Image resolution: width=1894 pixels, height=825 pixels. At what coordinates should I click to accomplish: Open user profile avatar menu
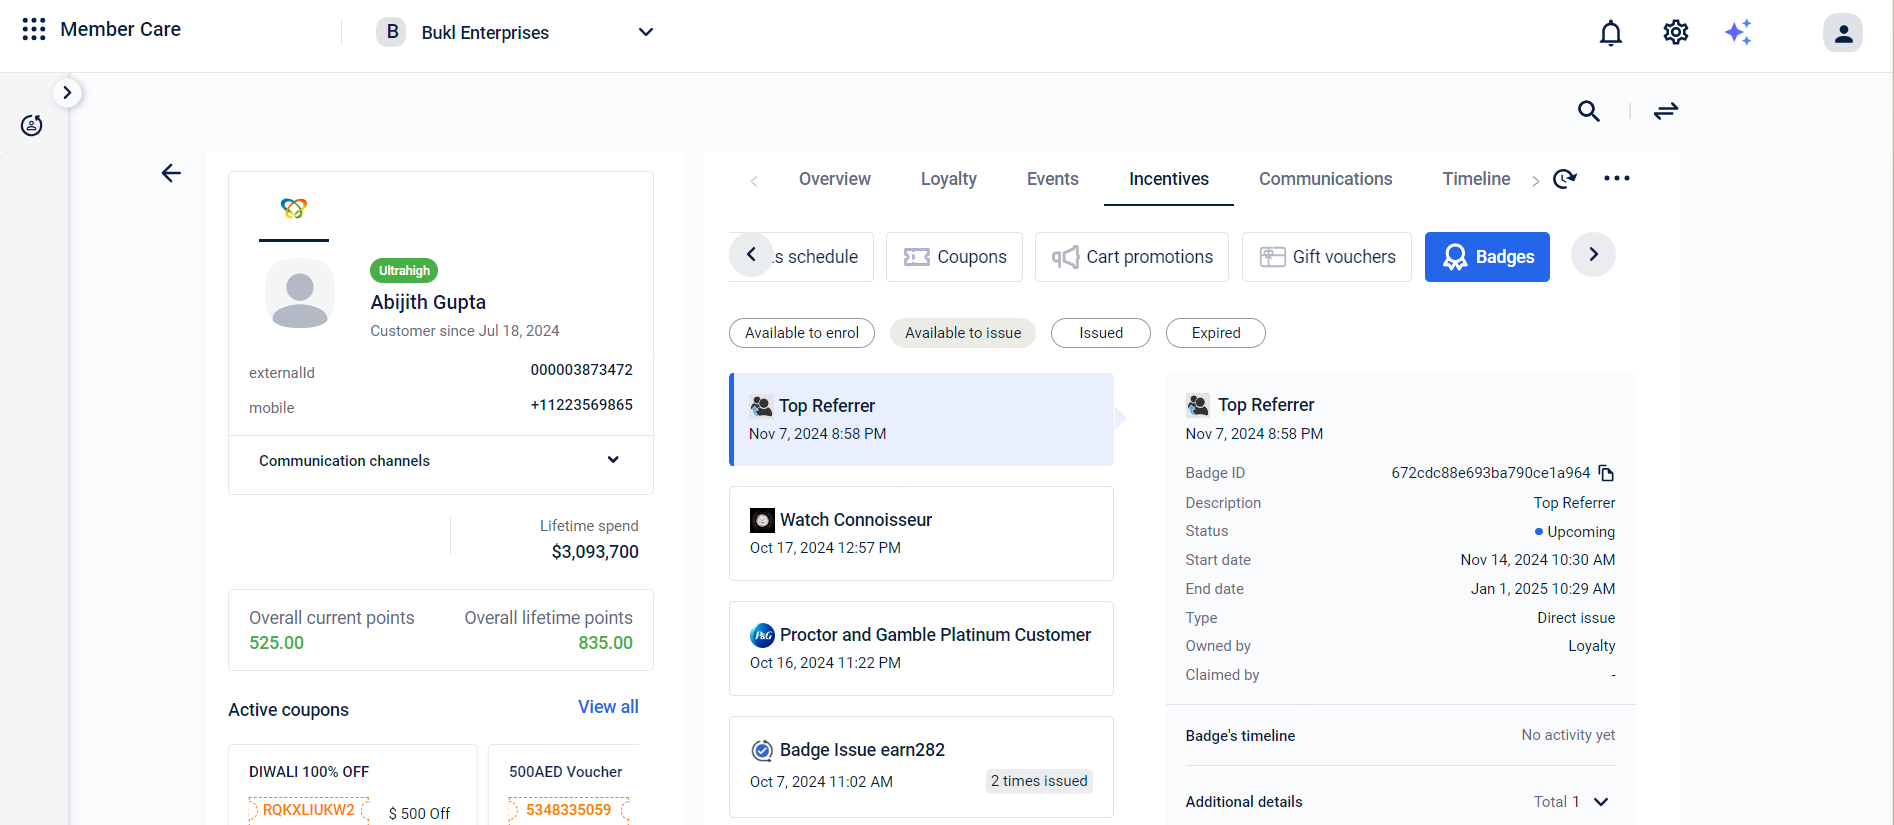[x=1843, y=33]
